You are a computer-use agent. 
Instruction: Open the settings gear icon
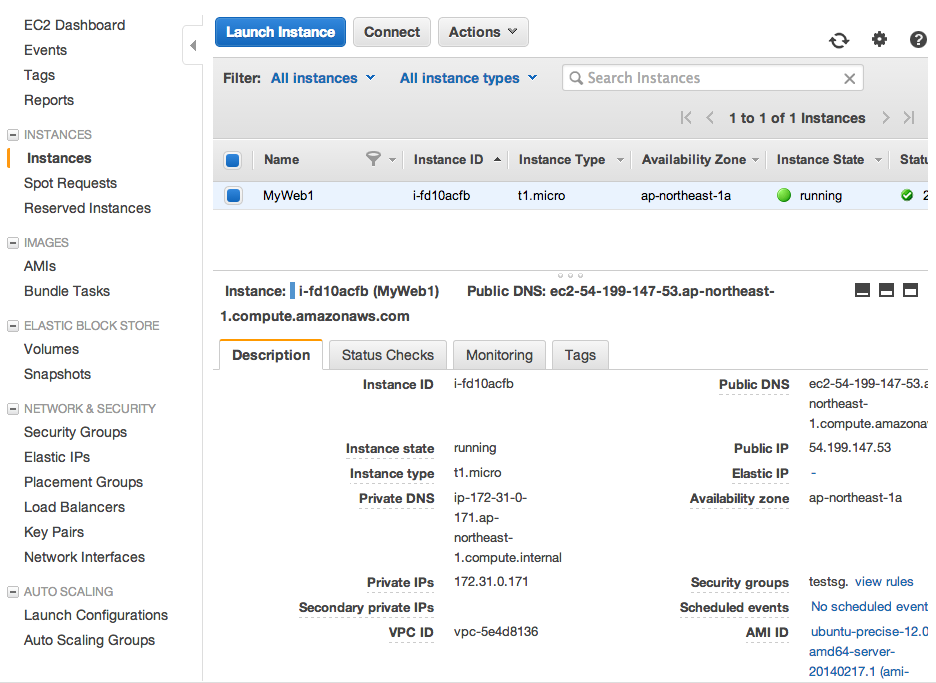point(879,39)
